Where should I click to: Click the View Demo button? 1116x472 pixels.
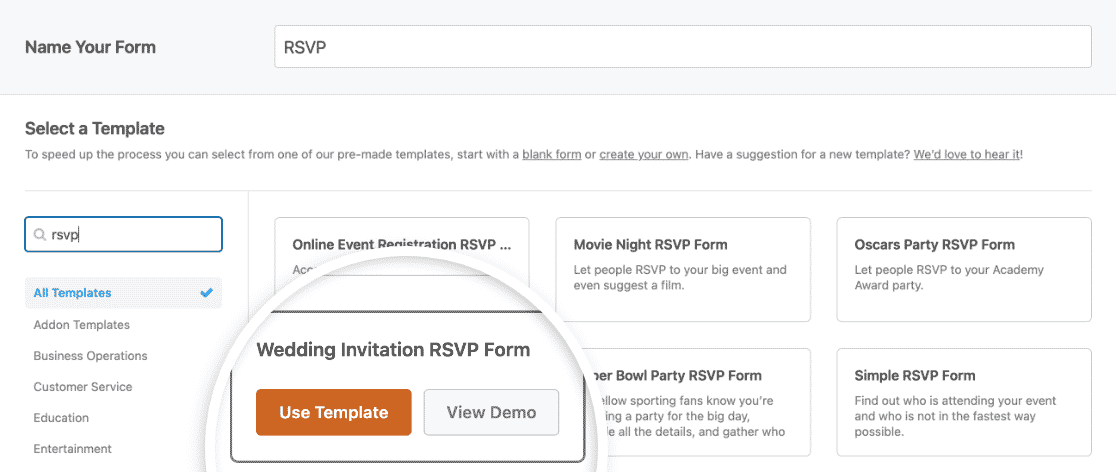[491, 412]
